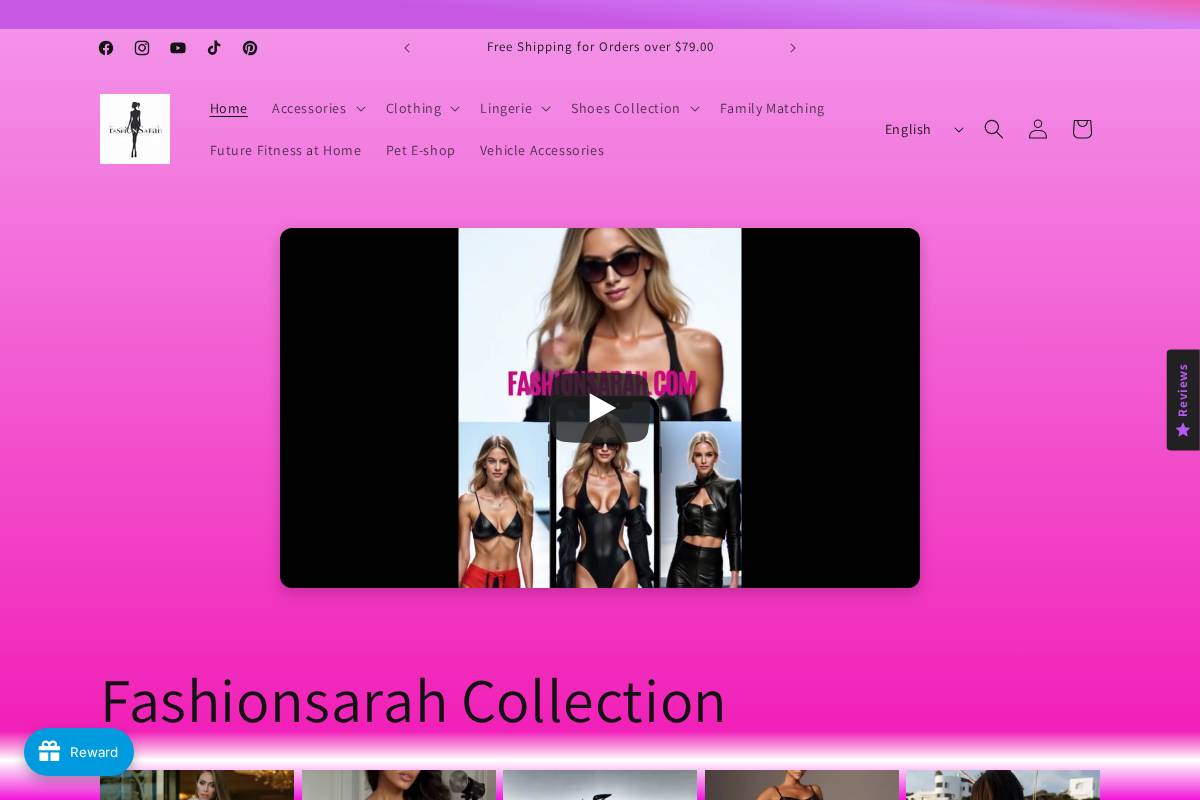Open Family Matching page
This screenshot has height=800, width=1200.
pos(772,108)
